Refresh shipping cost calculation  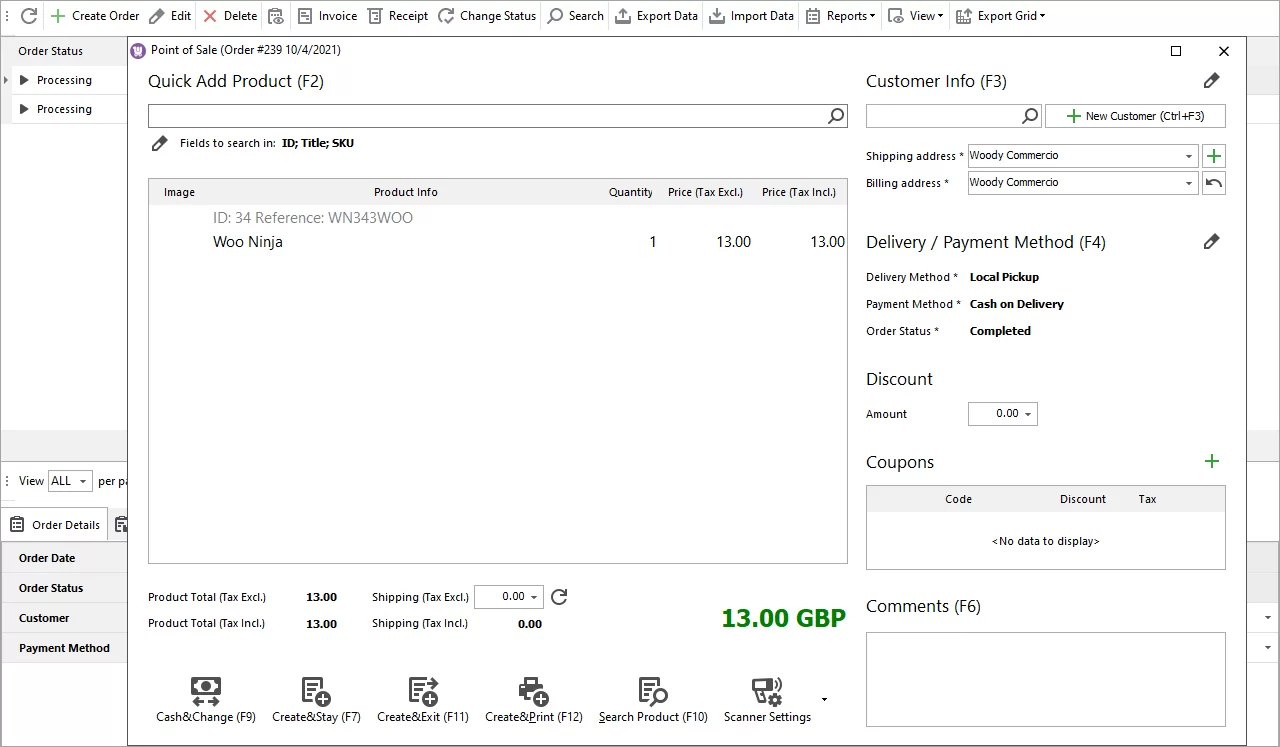pos(559,597)
